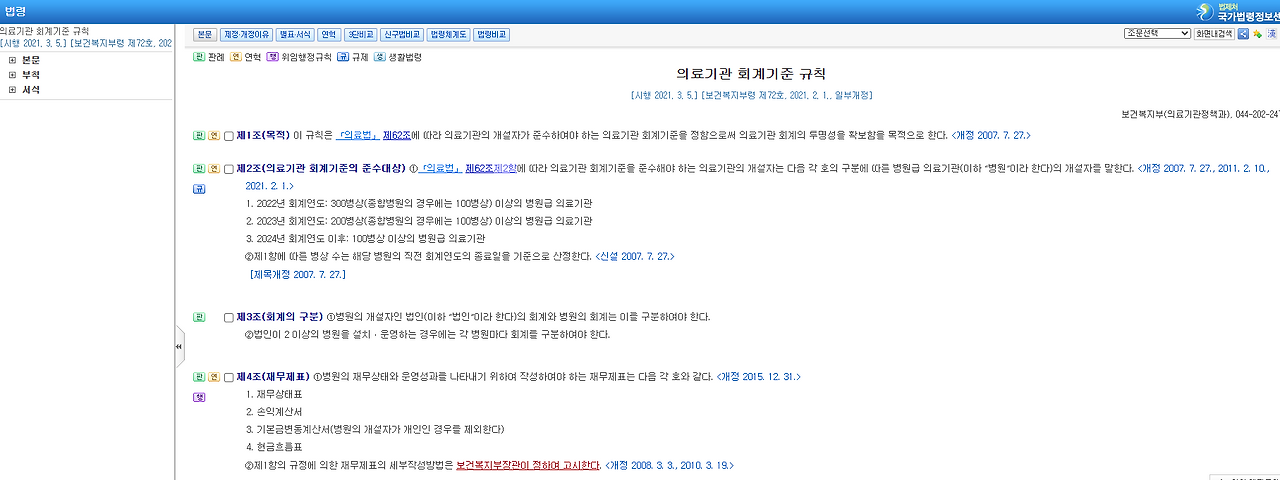Follow the 제62조제2항 link in 제2조
1280x480 pixels.
tap(491, 169)
